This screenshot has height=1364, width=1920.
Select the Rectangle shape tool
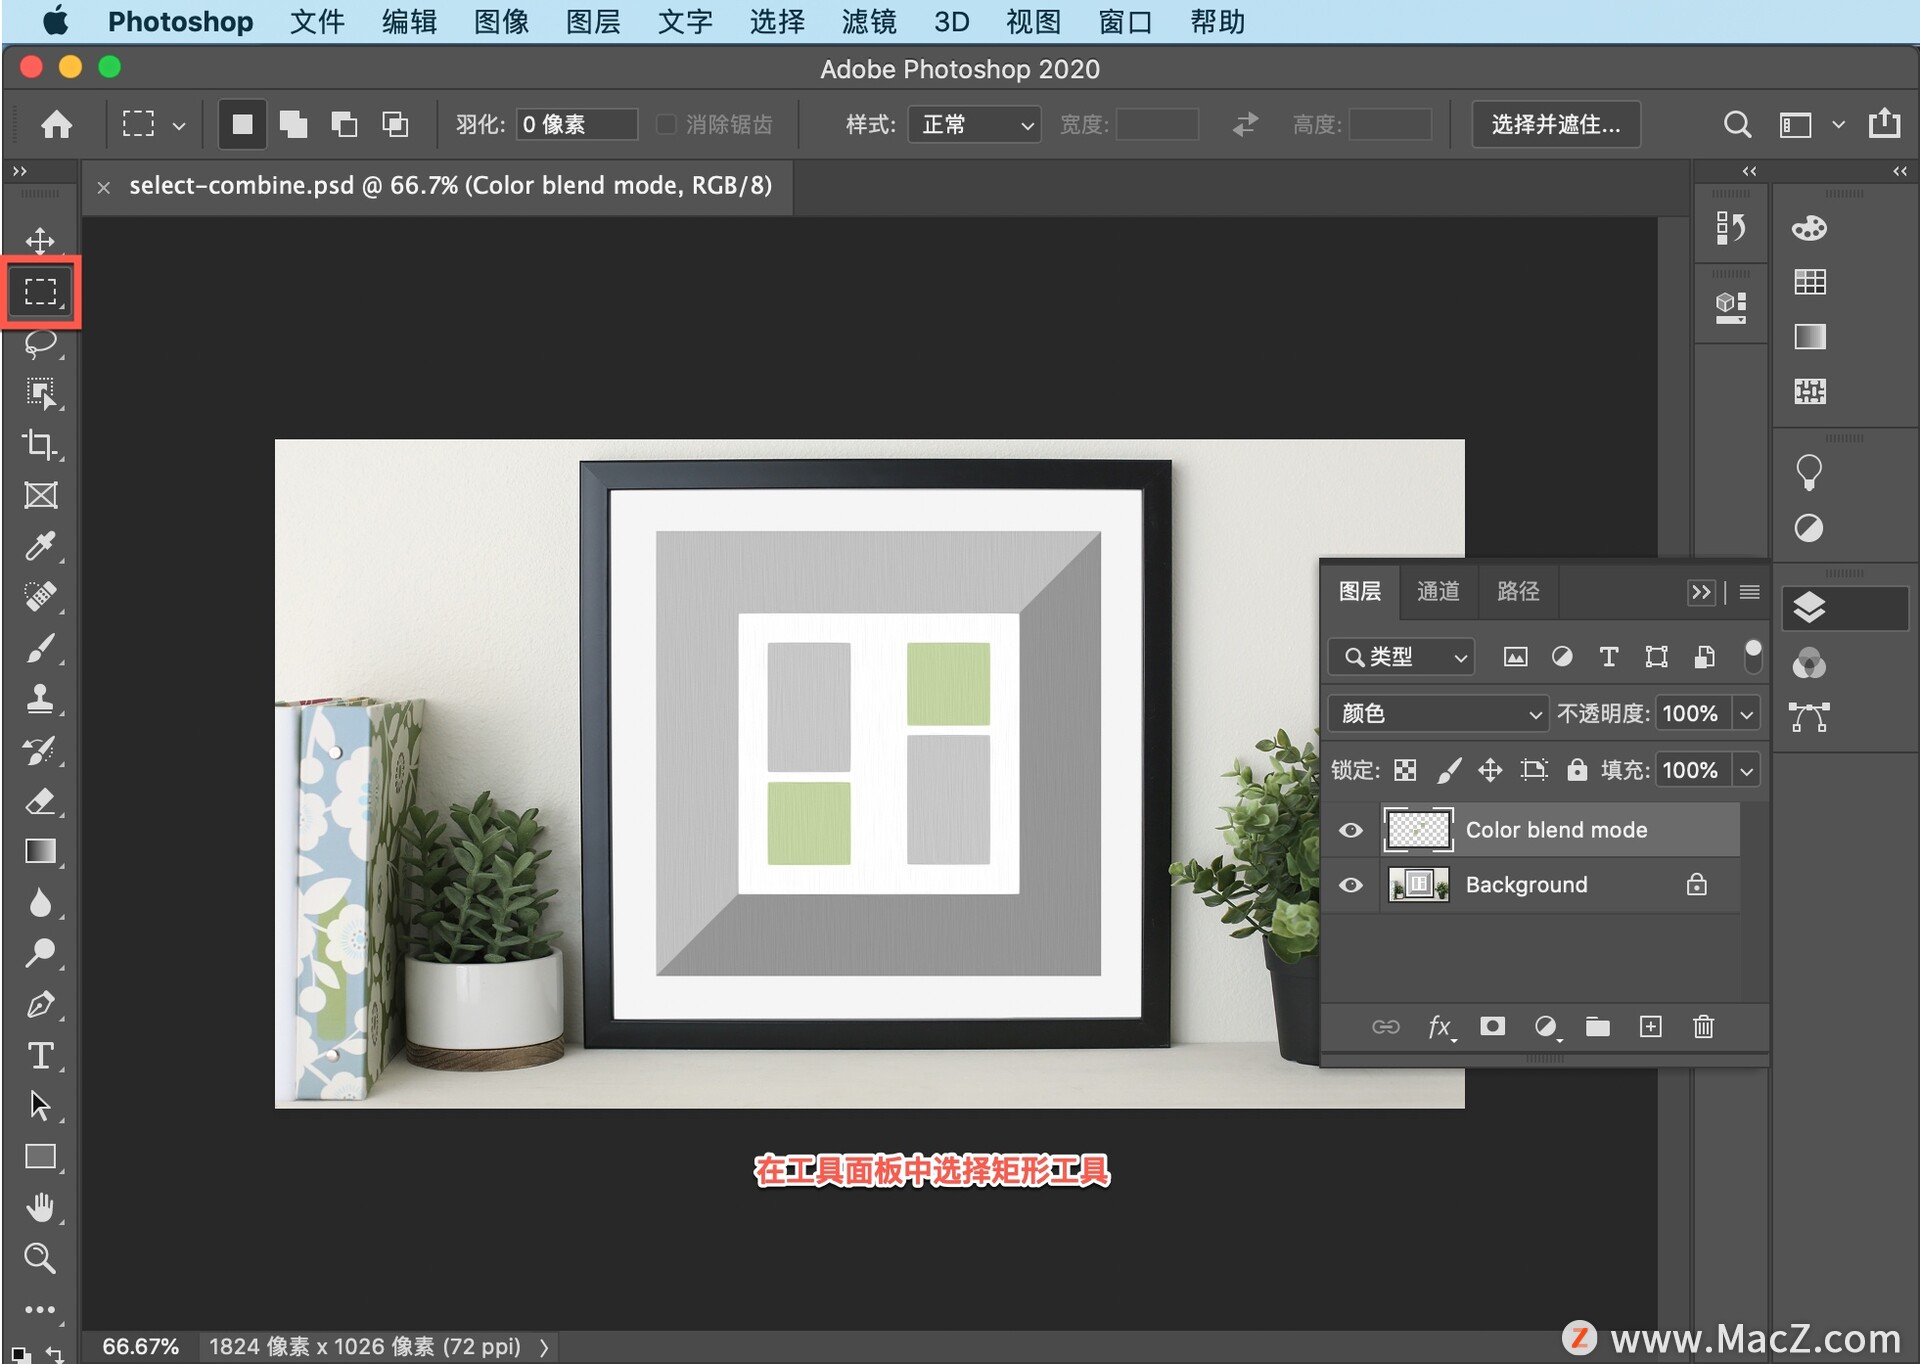(40, 1157)
